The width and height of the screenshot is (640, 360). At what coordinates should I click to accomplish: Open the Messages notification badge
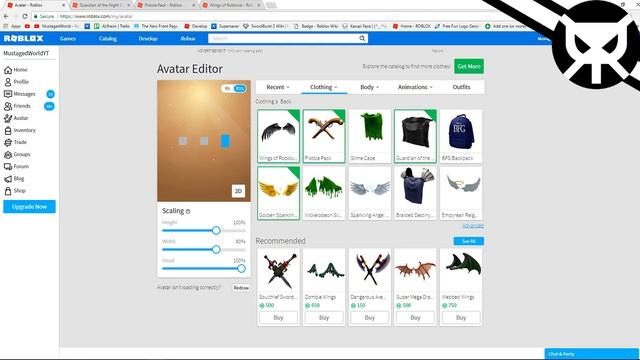coord(50,94)
